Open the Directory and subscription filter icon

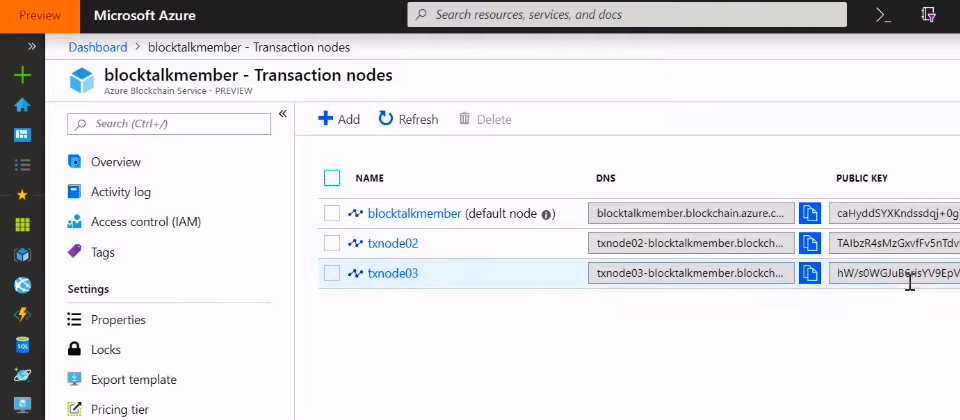tap(928, 16)
